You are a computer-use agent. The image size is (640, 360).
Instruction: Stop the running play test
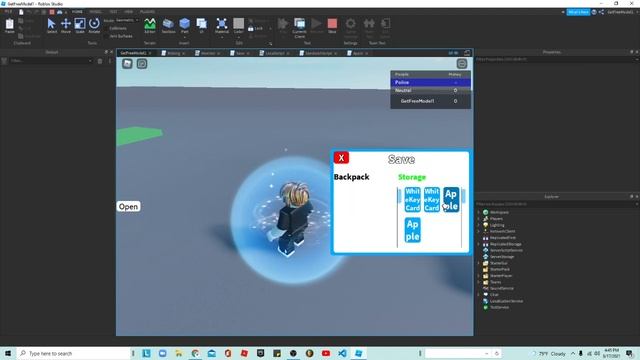[332, 26]
